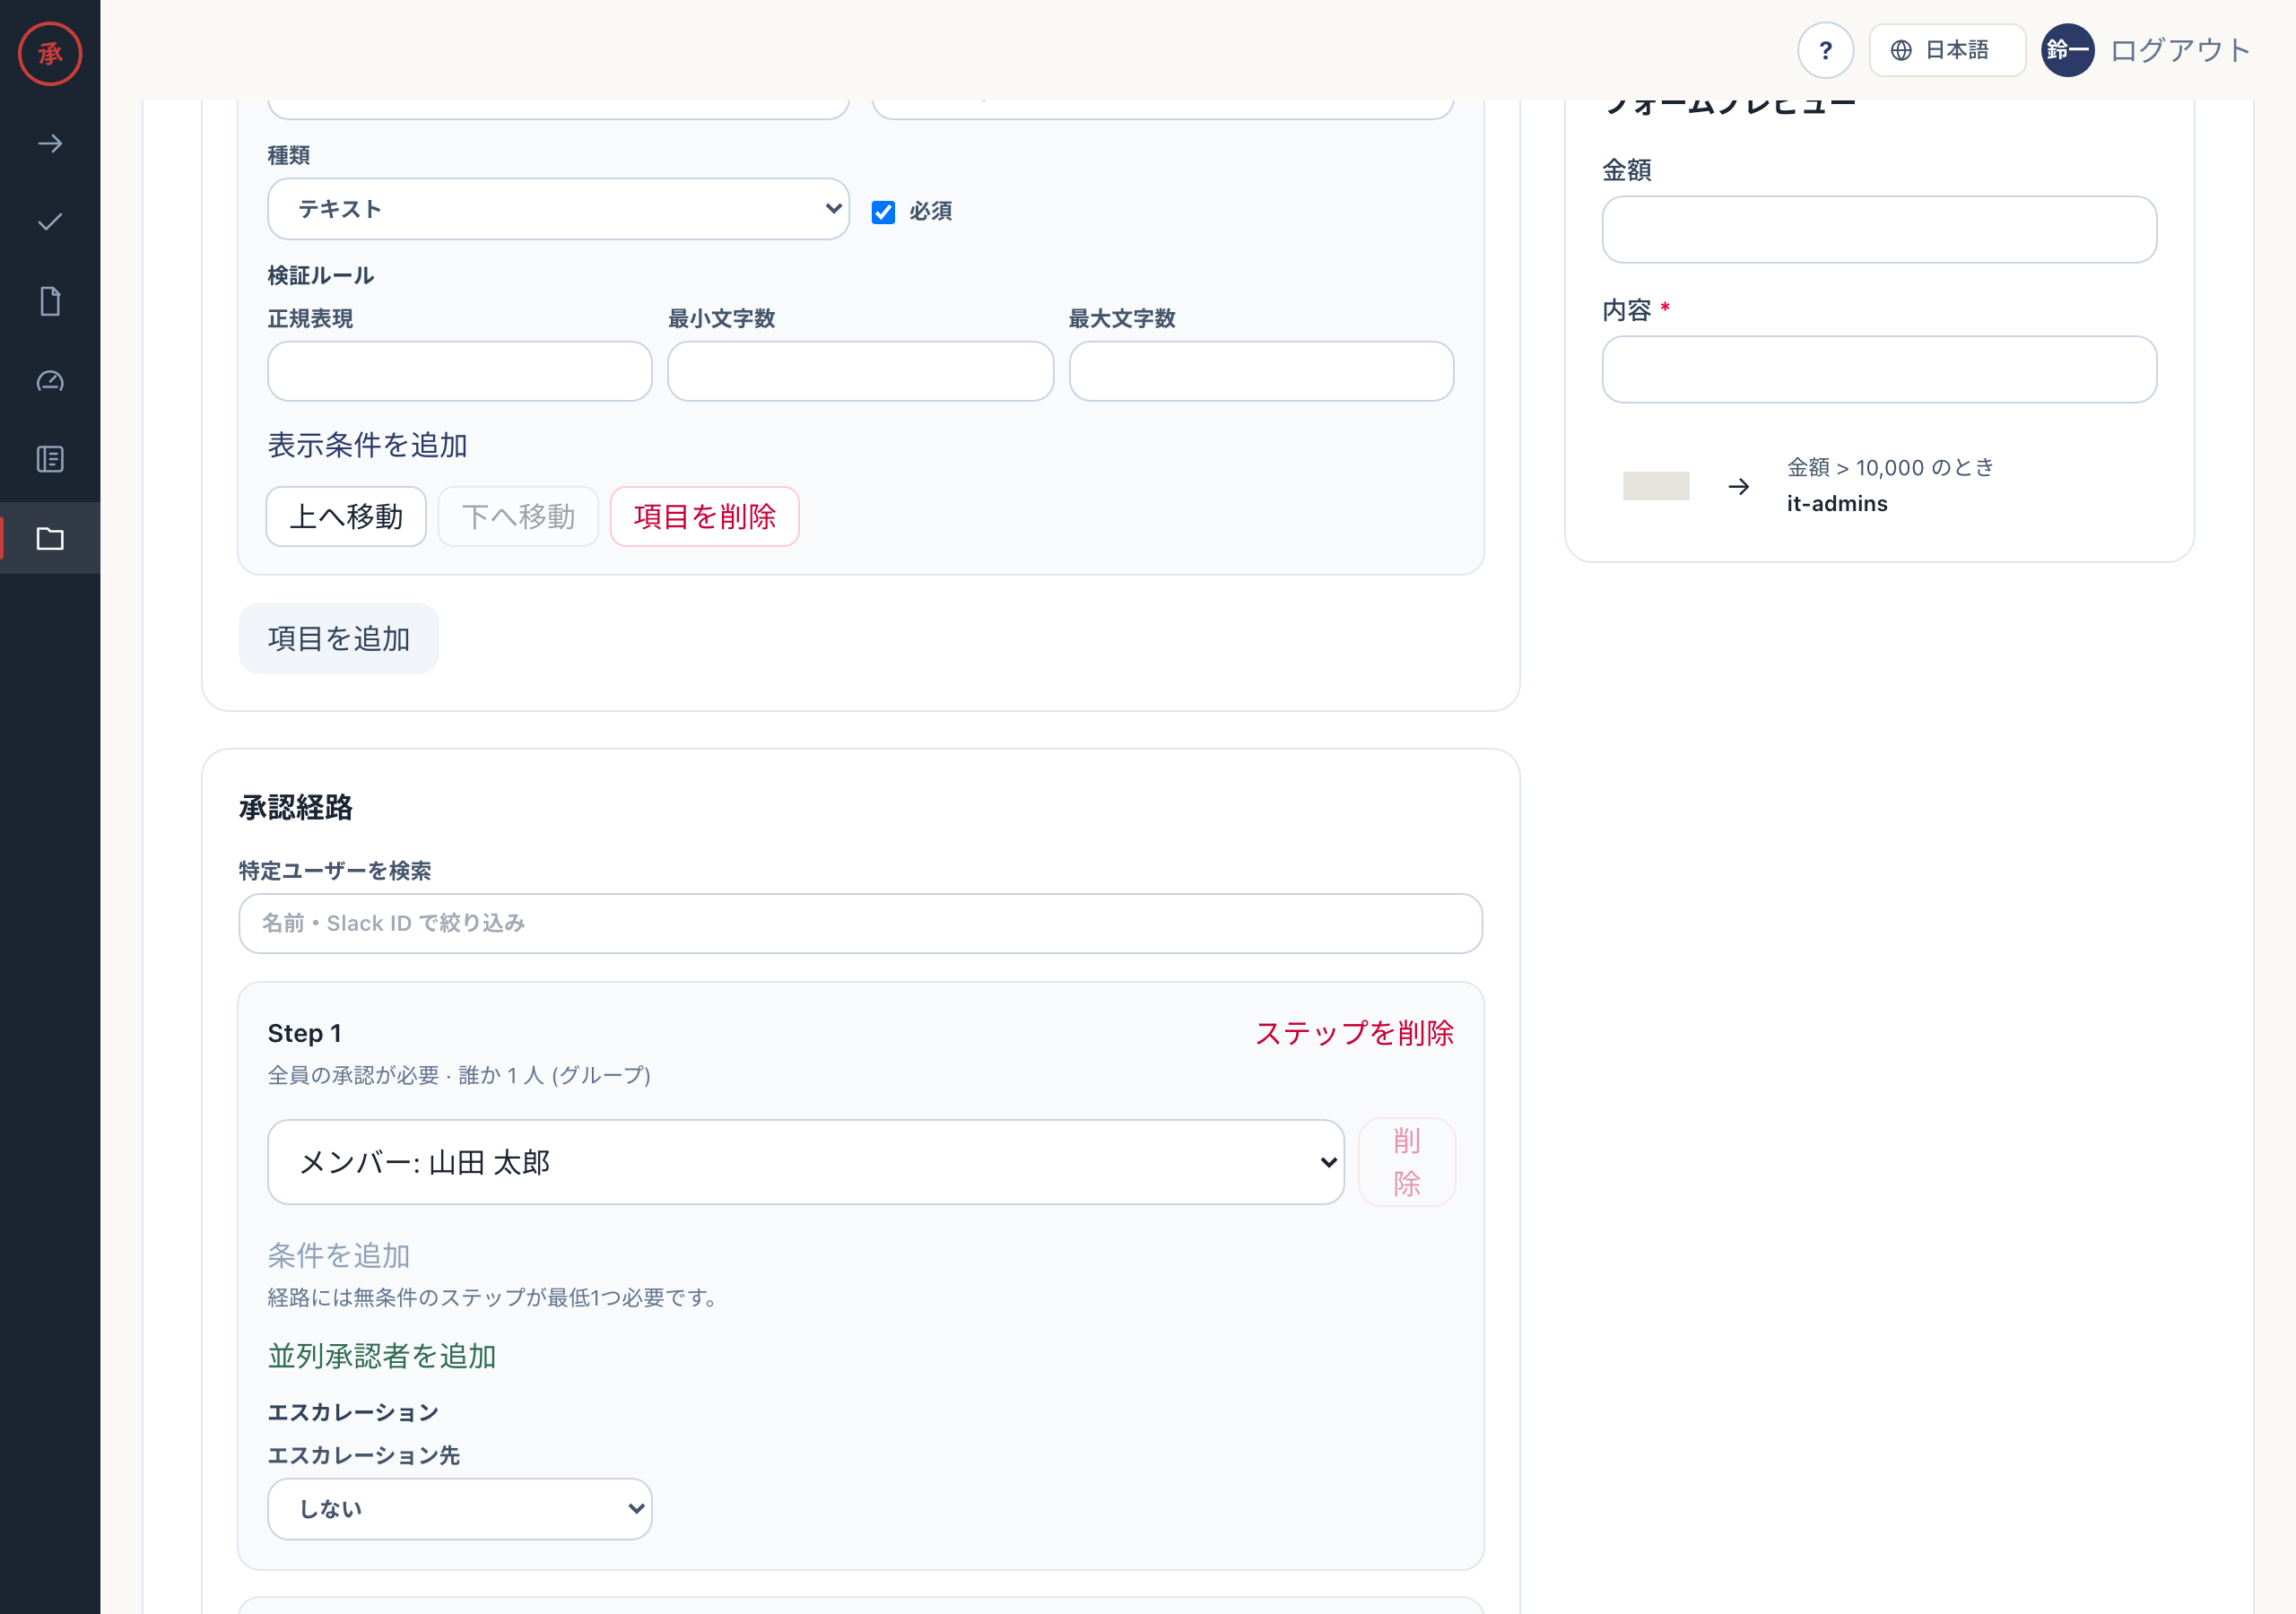Viewport: 2296px width, 1614px height.
Task: Open the checkmark approvals icon in sidebar
Action: pos(50,222)
